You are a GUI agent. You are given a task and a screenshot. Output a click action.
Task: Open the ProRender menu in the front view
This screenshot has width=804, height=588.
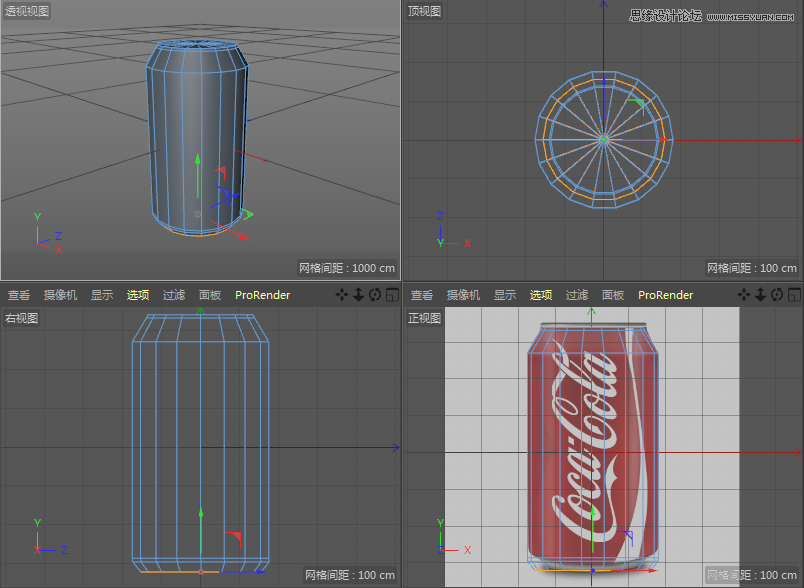tap(666, 295)
